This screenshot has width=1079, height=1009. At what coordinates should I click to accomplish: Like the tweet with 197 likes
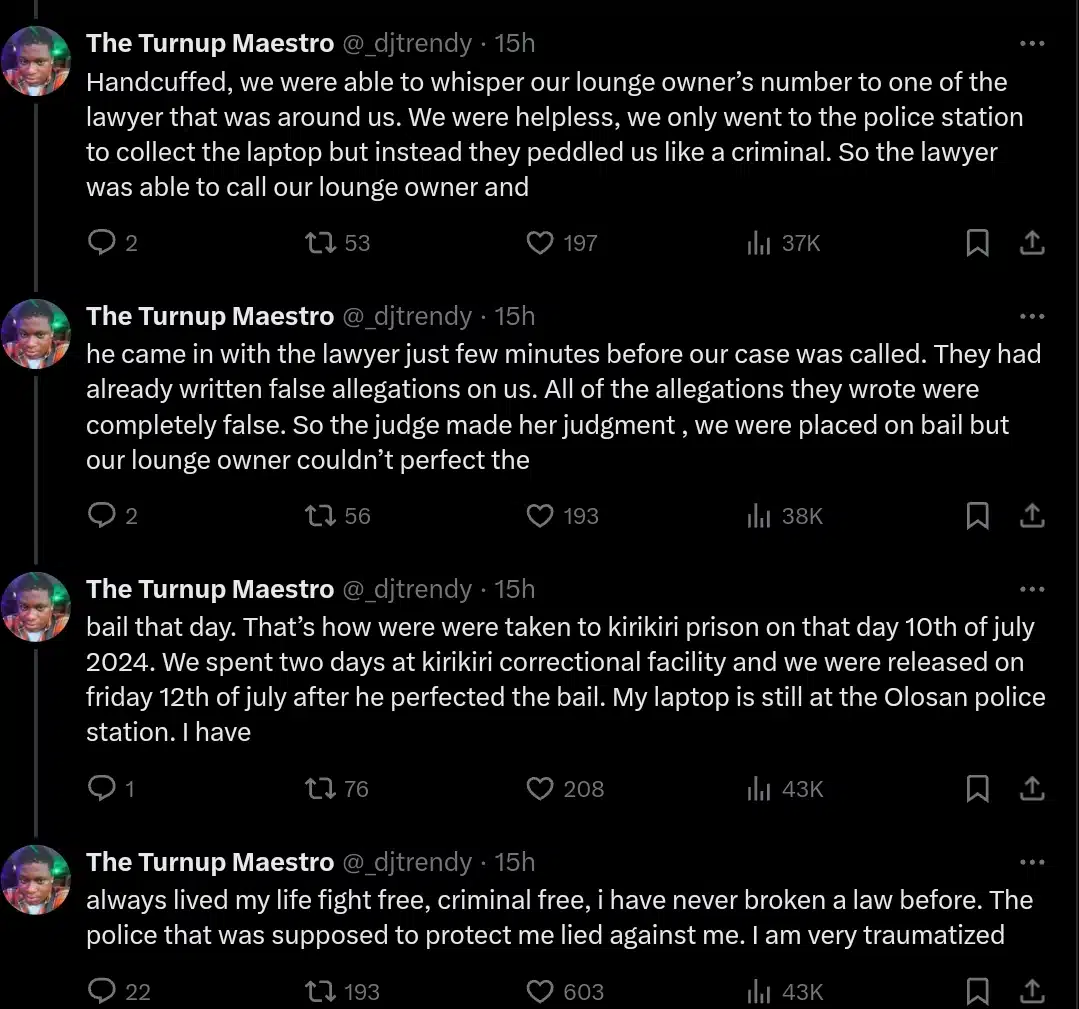click(x=540, y=243)
